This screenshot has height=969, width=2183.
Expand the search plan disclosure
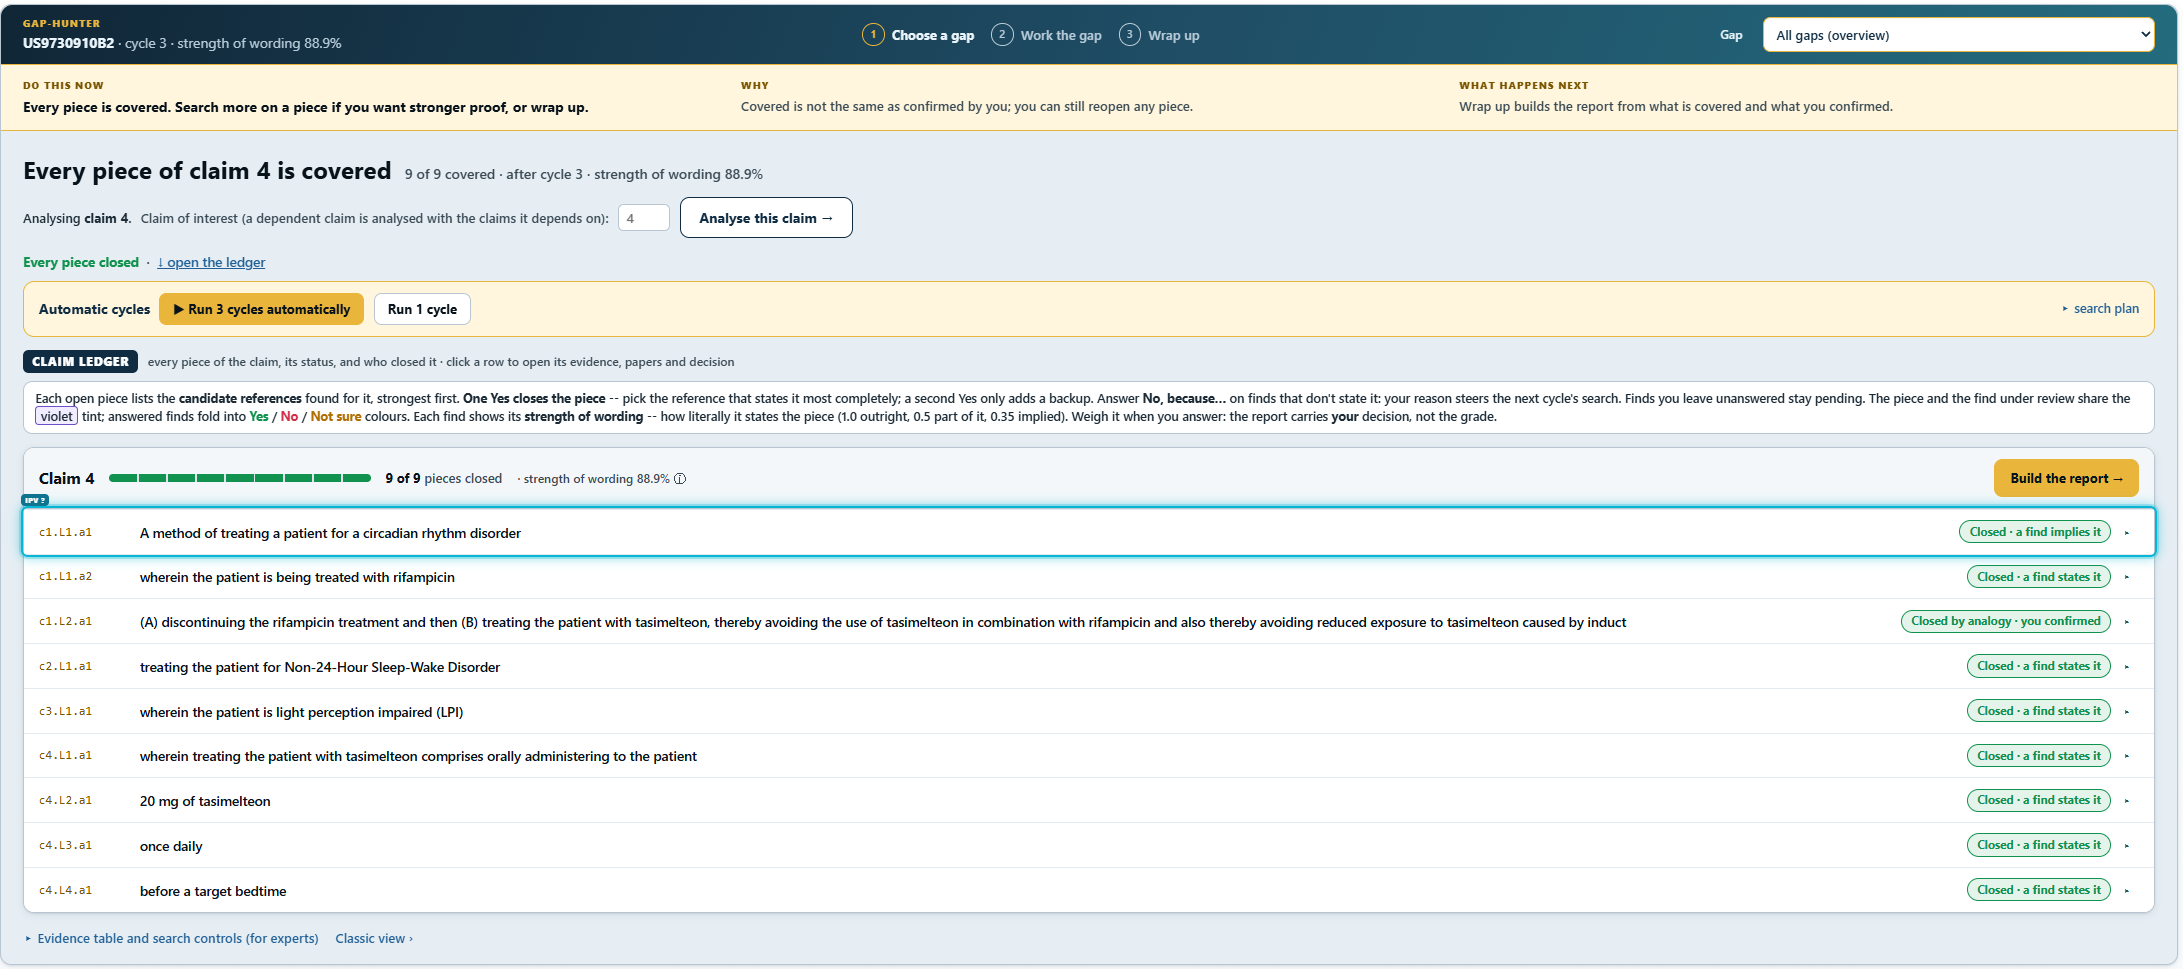2100,309
